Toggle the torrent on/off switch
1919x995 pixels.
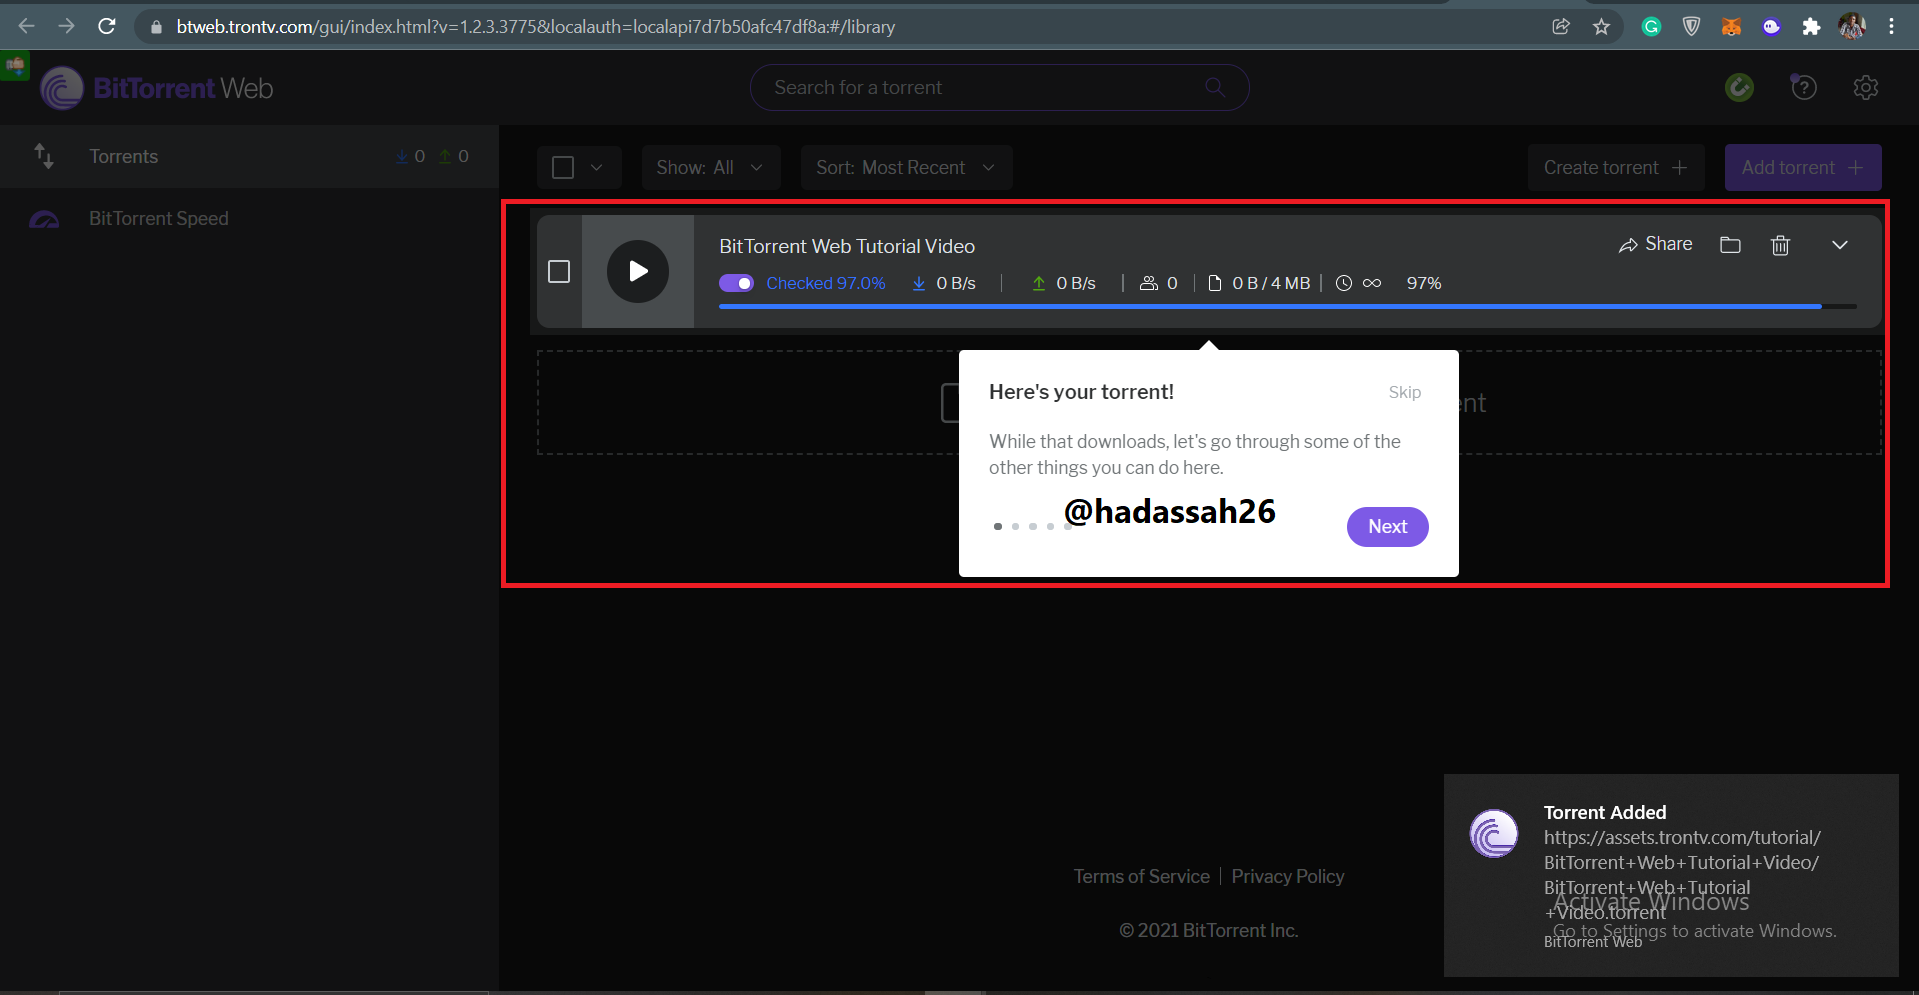click(x=736, y=283)
